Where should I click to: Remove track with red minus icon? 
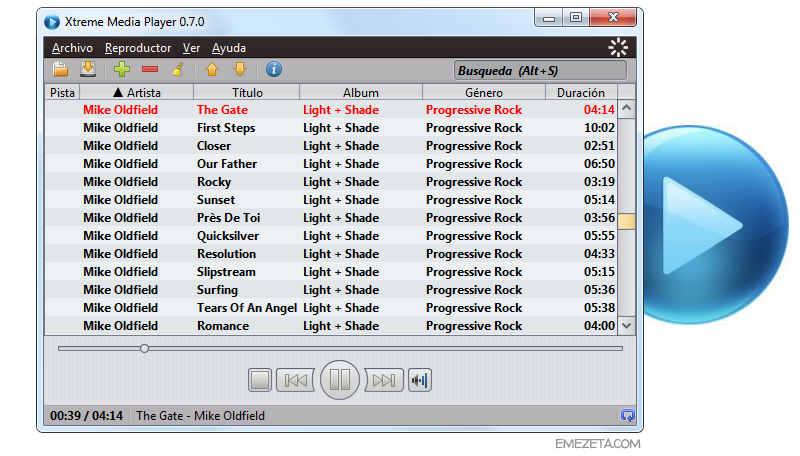(150, 69)
